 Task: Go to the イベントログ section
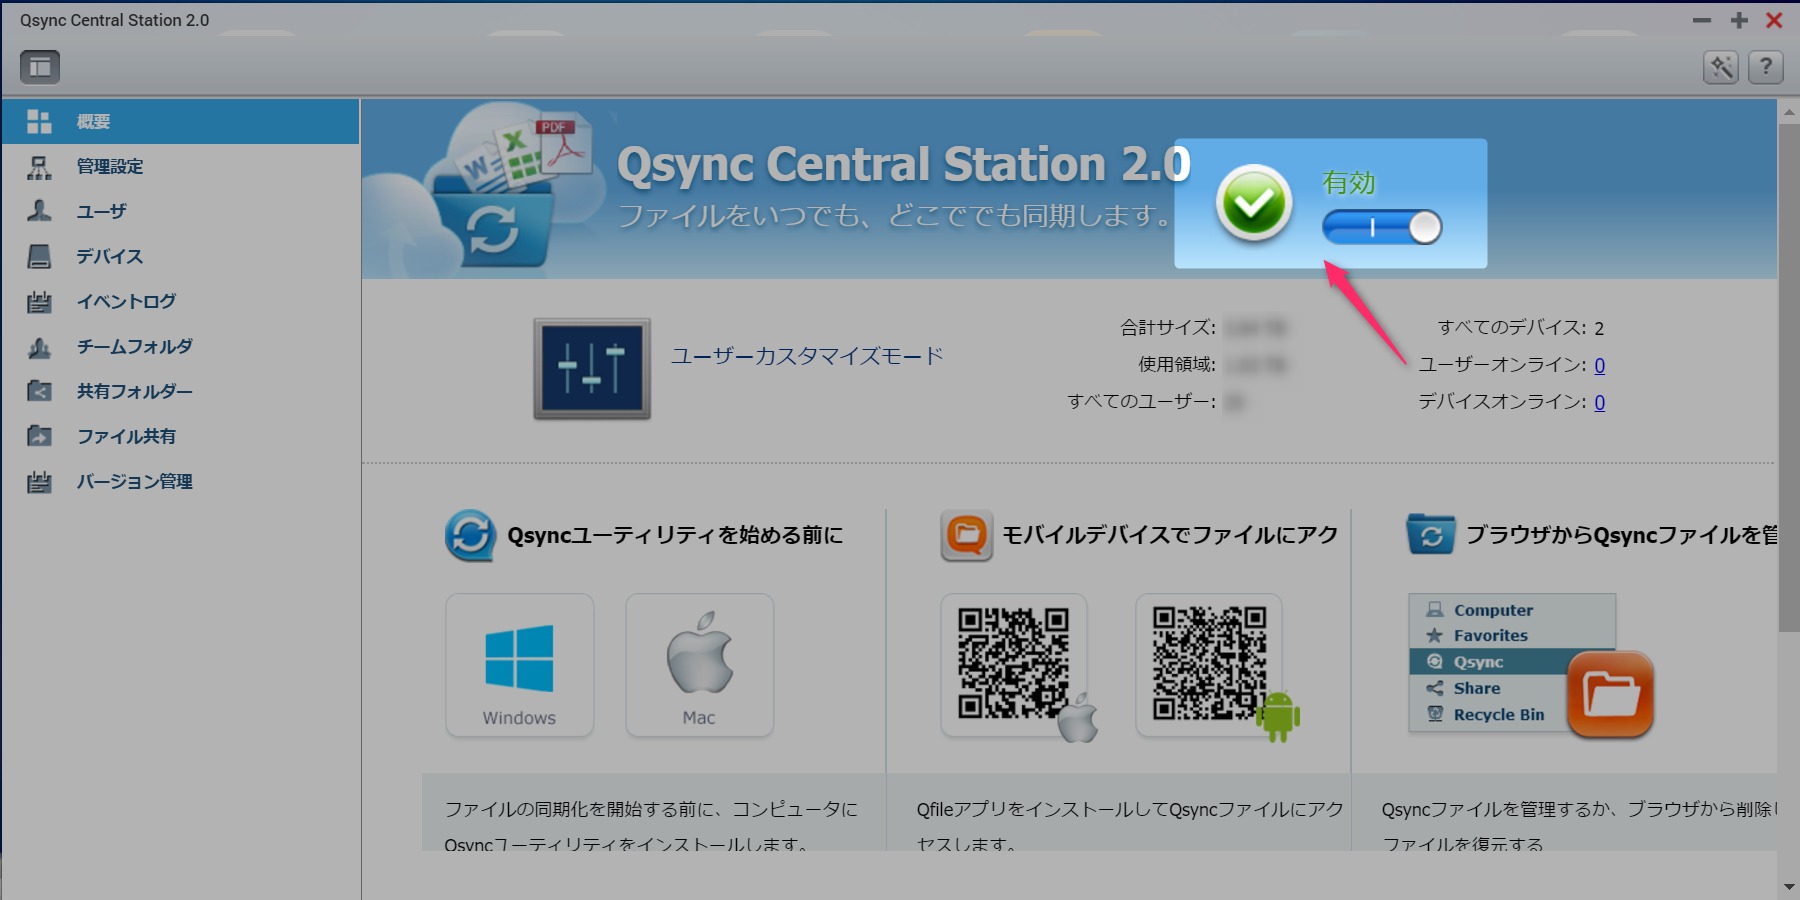(x=180, y=302)
